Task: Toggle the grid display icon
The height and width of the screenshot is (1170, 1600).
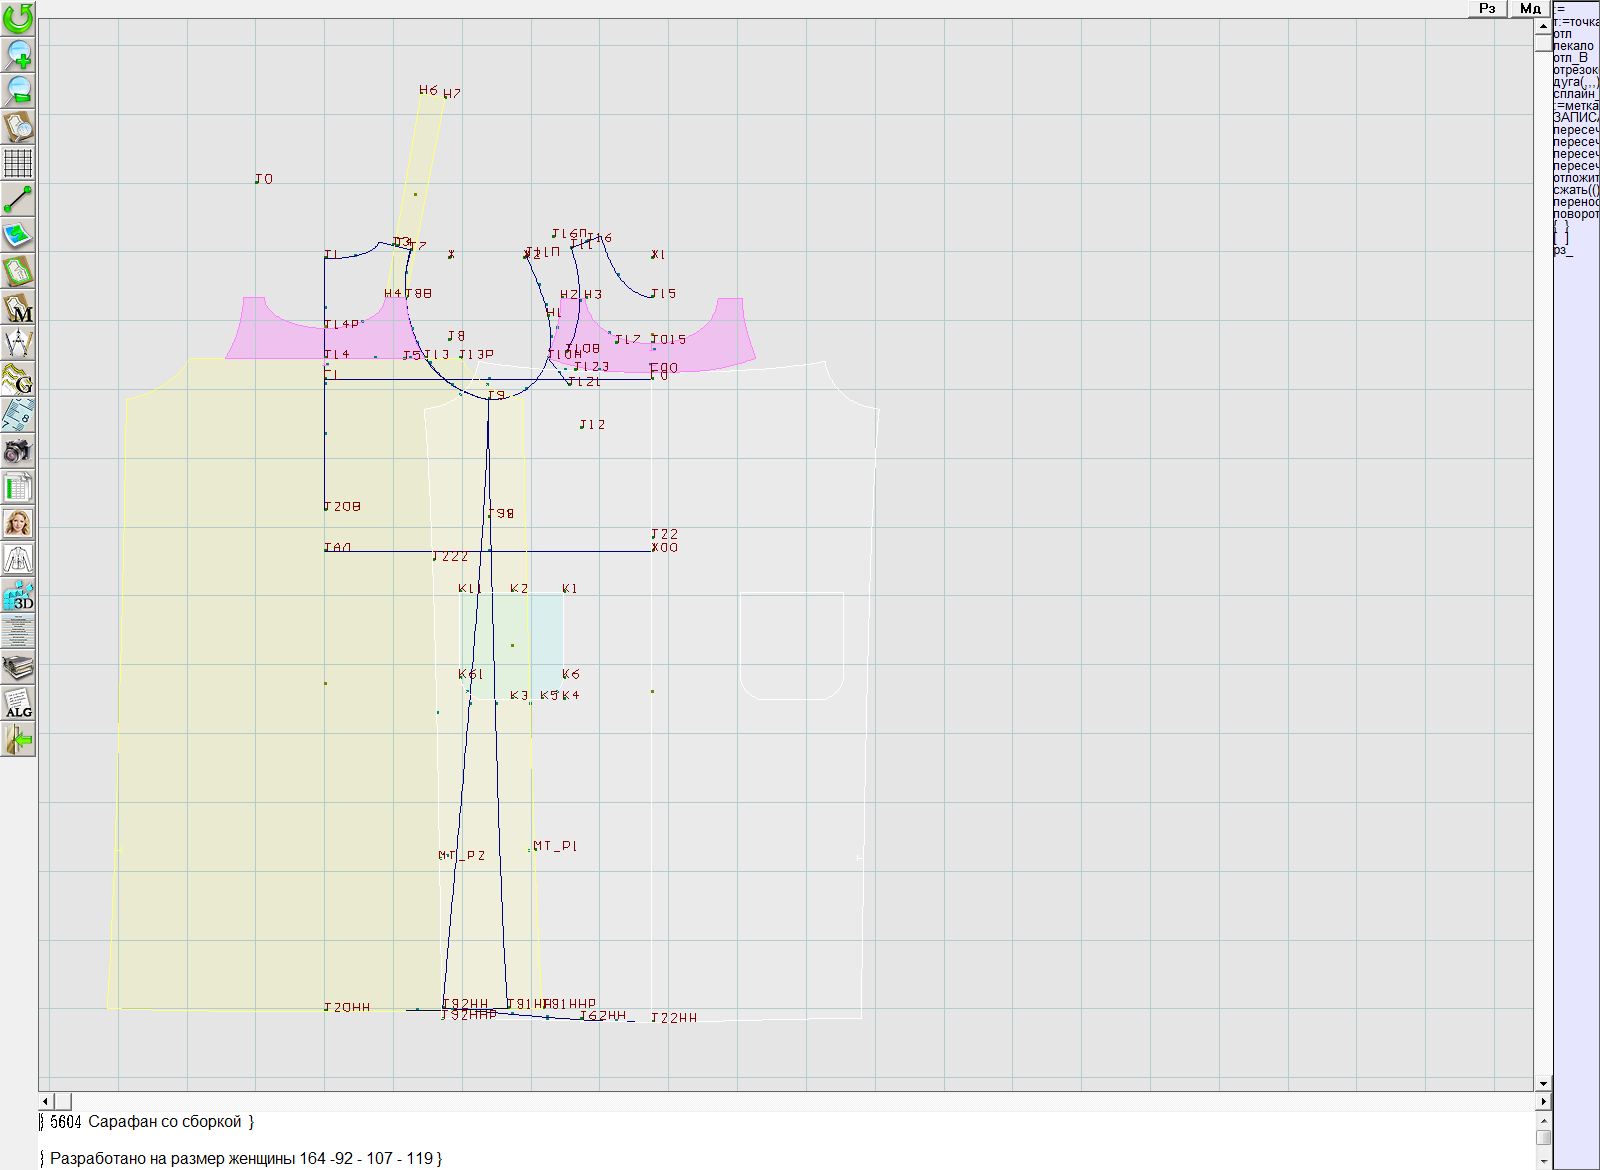Action: click(18, 163)
